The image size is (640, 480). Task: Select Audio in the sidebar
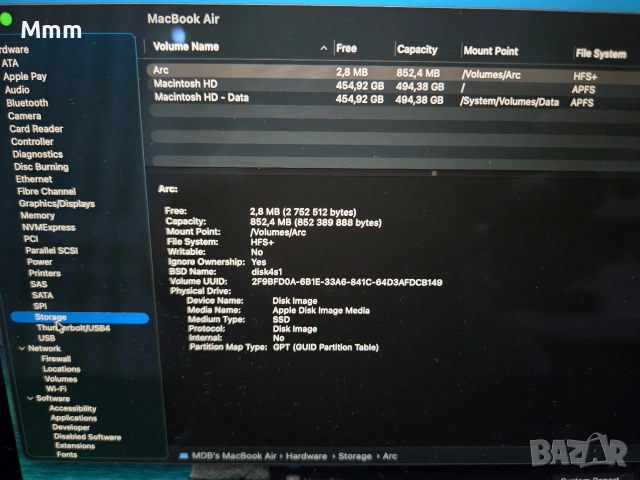click(x=17, y=90)
